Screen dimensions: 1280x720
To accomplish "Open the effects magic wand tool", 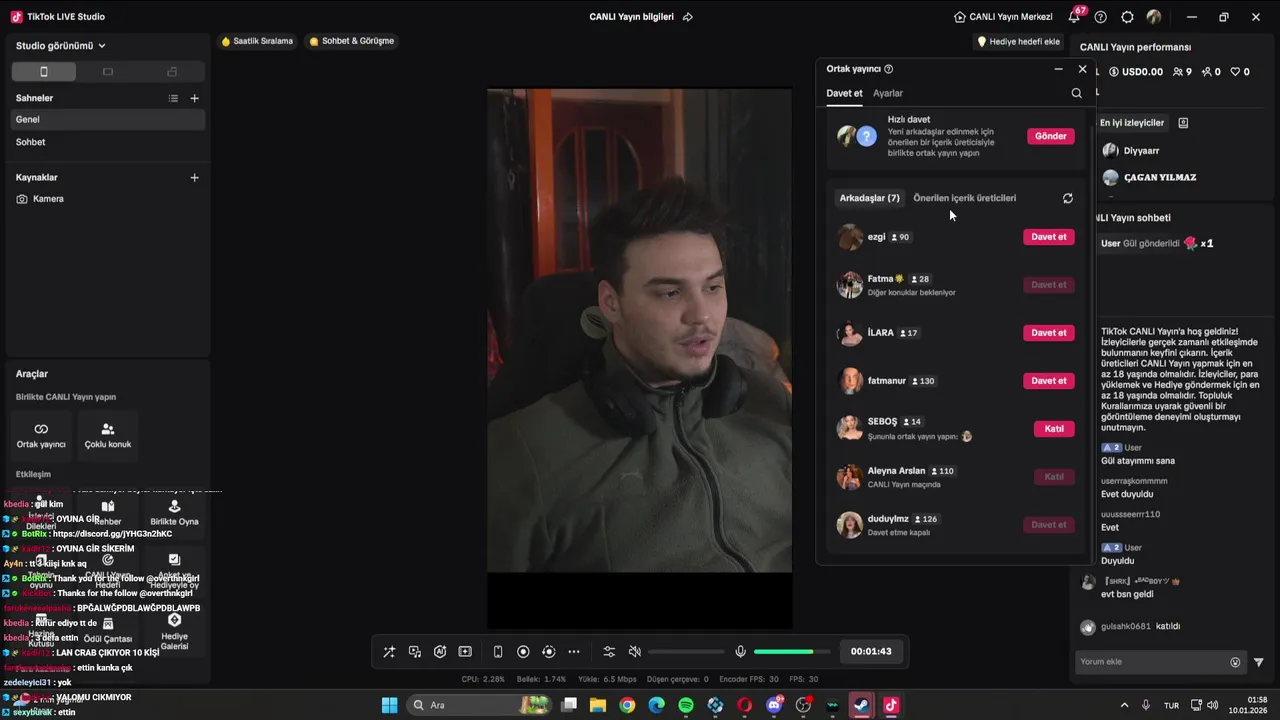I will point(389,652).
